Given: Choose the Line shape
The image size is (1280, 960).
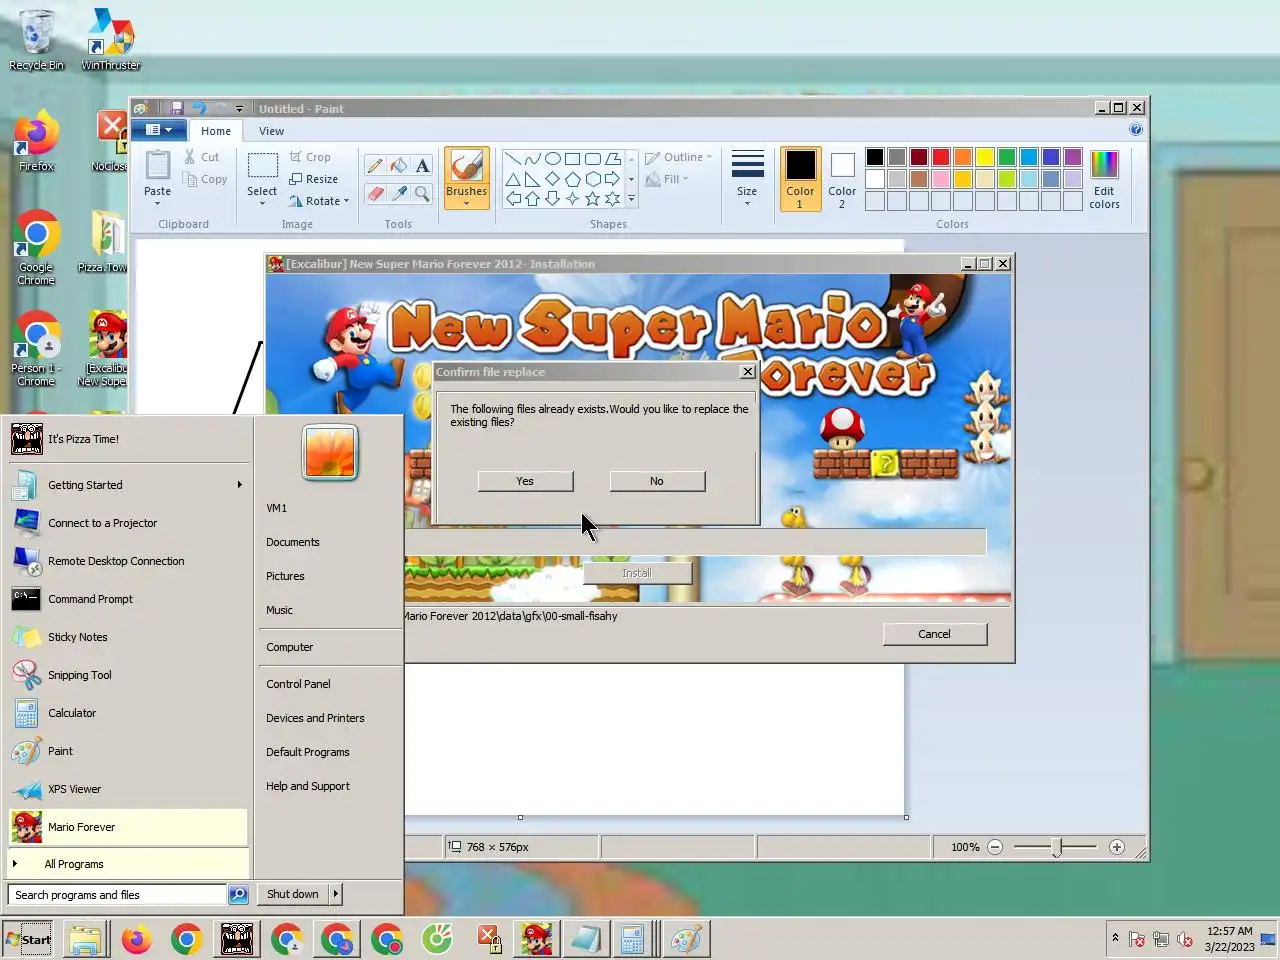Looking at the screenshot, I should pyautogui.click(x=512, y=159).
